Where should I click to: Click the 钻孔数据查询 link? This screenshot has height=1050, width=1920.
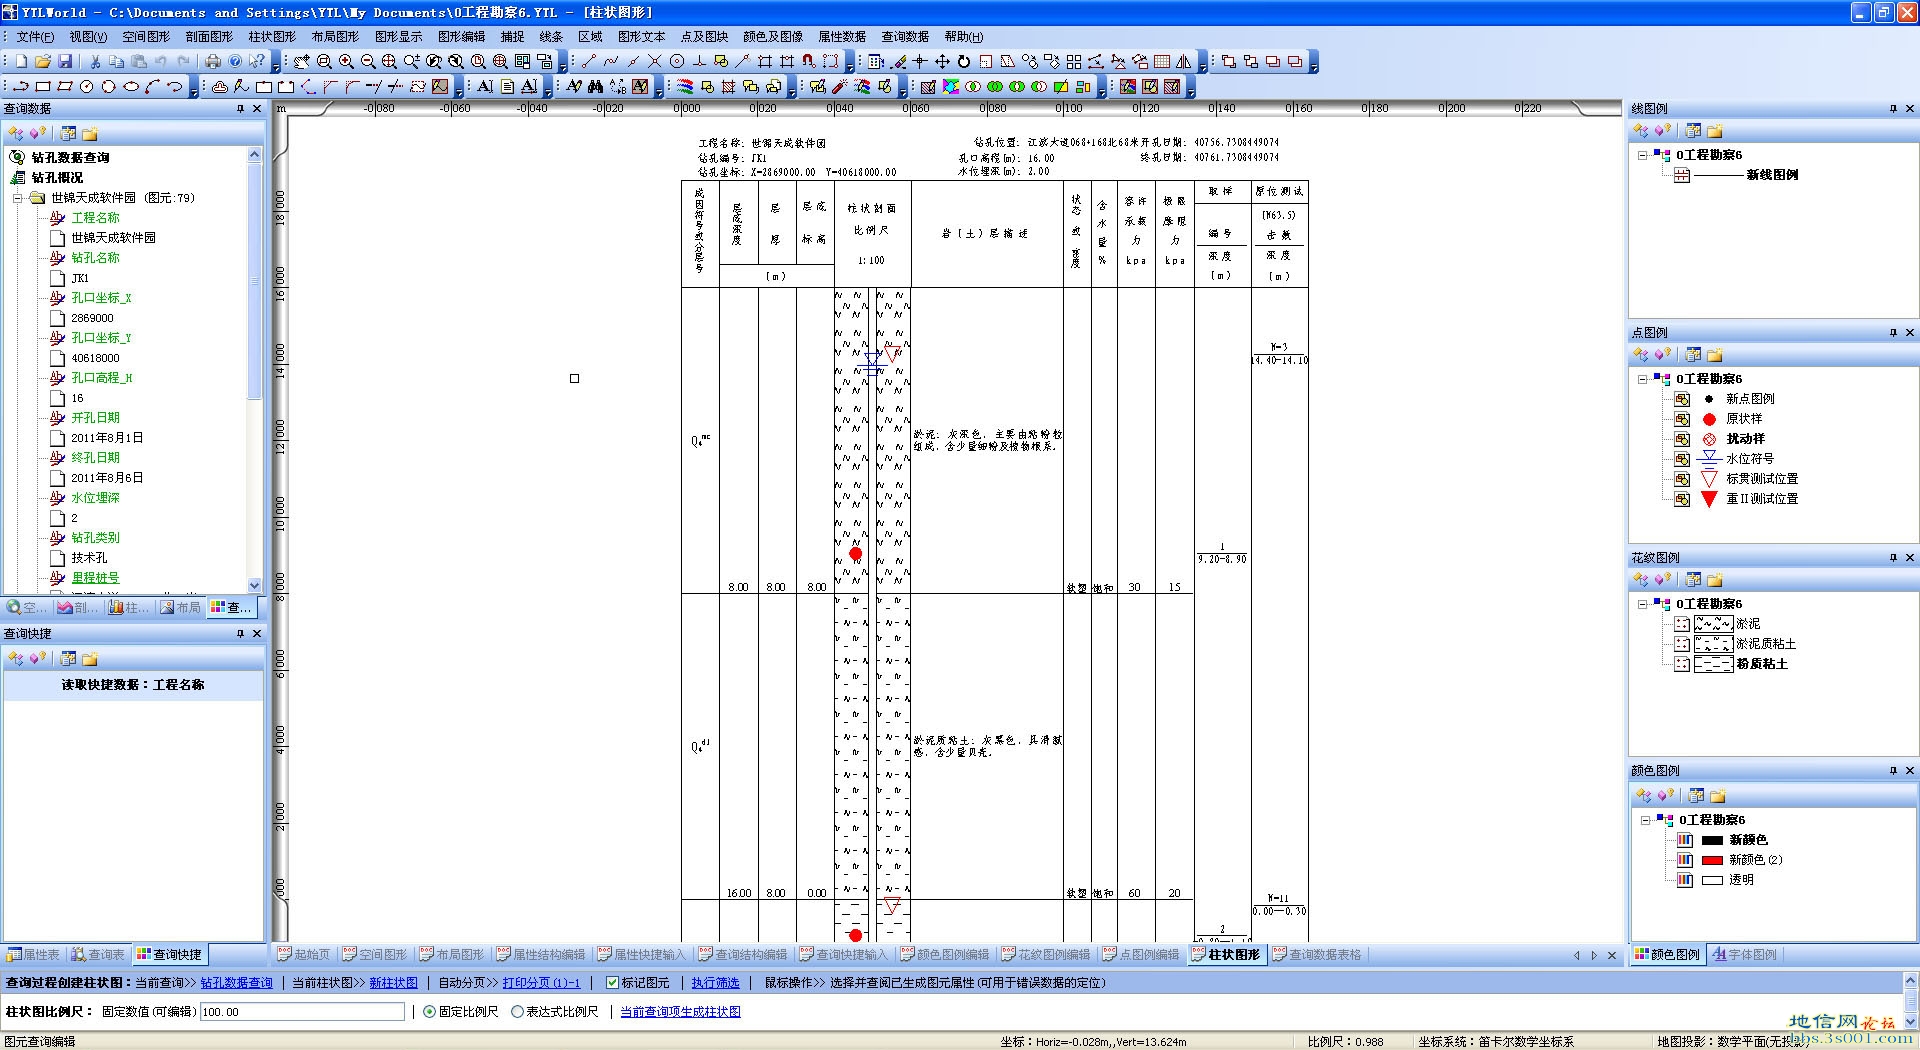(236, 983)
